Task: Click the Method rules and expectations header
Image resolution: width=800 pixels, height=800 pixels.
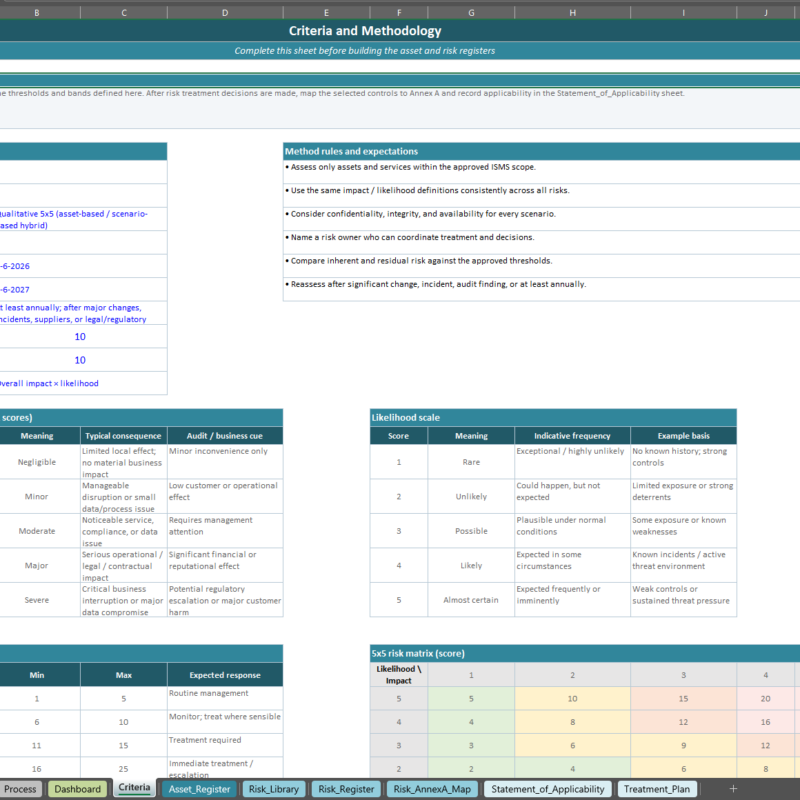Action: (x=350, y=151)
